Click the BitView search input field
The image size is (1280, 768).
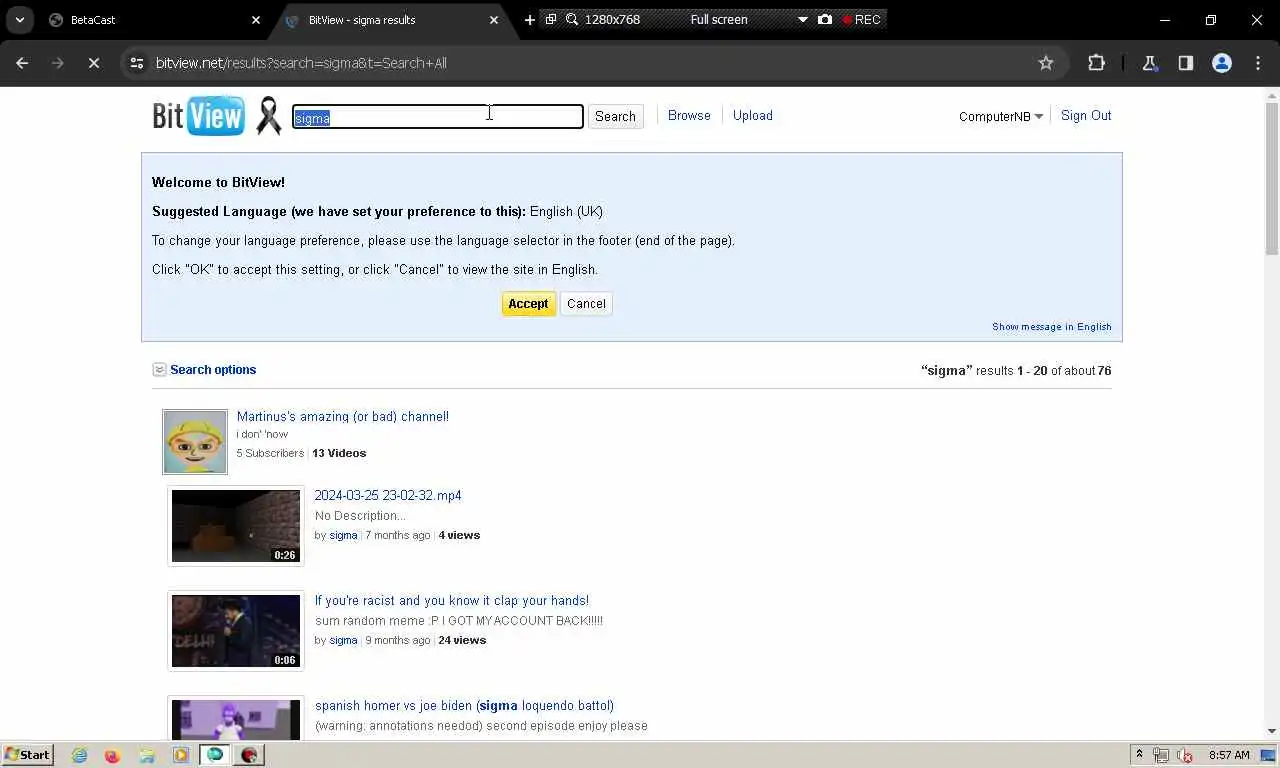coord(437,117)
